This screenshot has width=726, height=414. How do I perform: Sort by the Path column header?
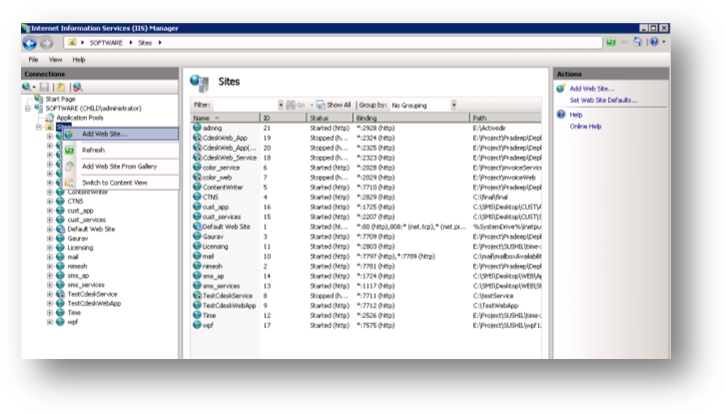click(x=506, y=118)
